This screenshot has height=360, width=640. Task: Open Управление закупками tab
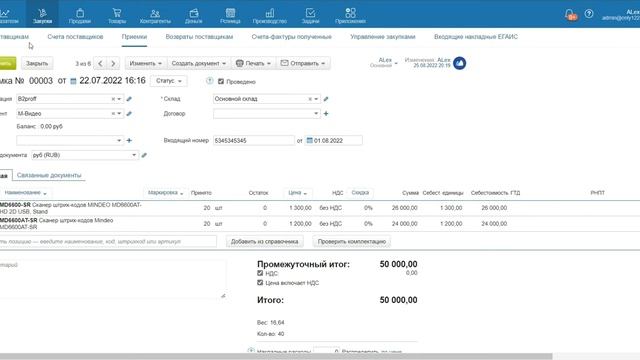click(383, 37)
